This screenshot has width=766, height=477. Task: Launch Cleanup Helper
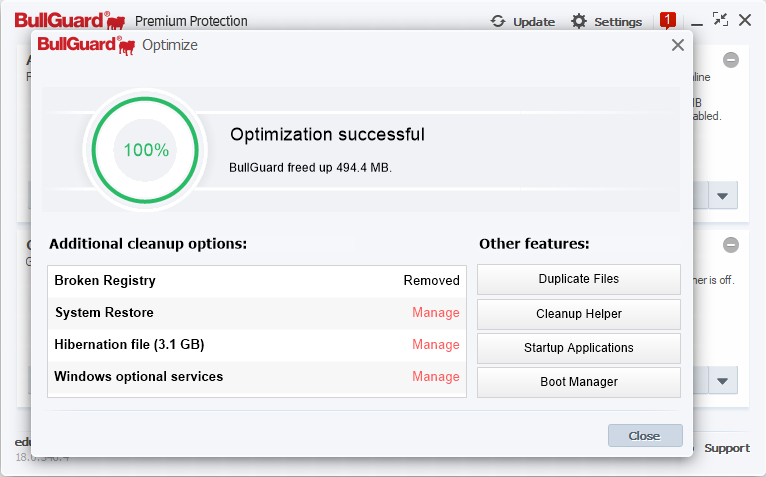(x=578, y=314)
